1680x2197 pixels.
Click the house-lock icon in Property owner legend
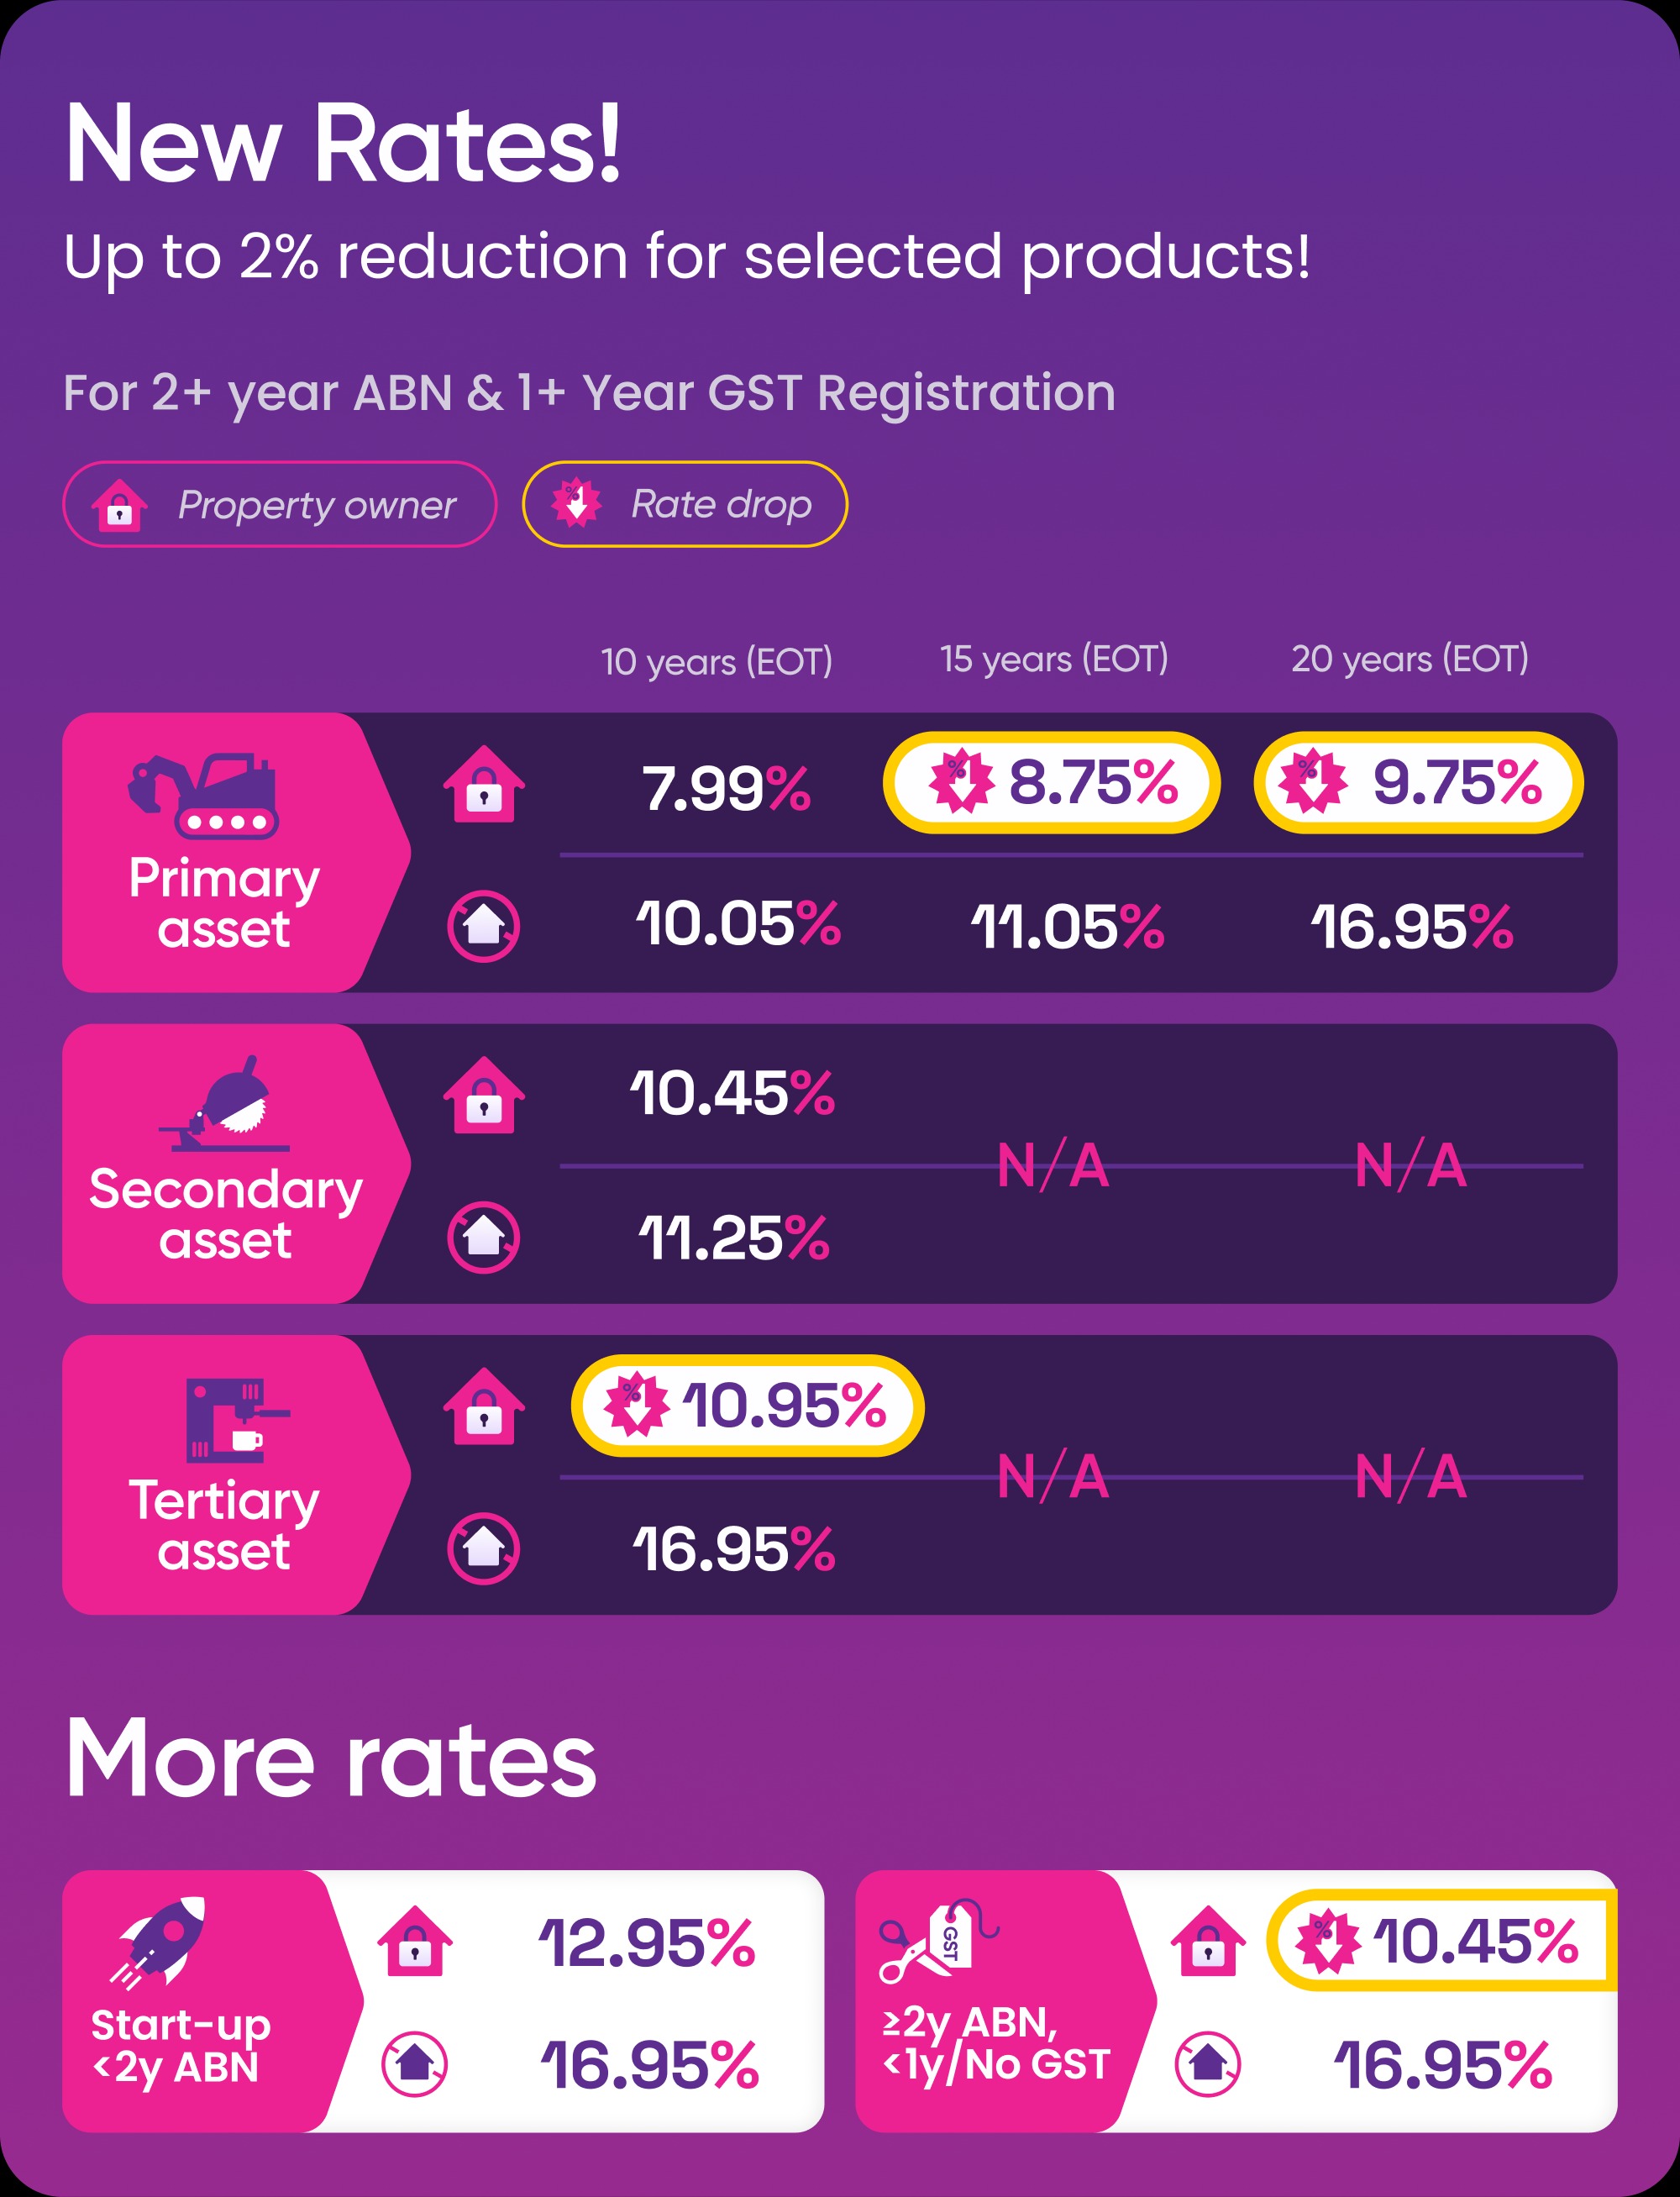(x=120, y=505)
